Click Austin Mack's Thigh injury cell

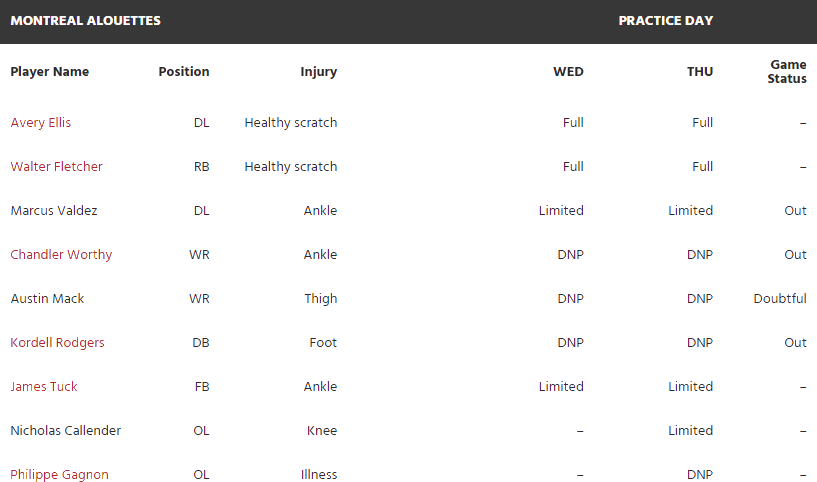pos(320,299)
